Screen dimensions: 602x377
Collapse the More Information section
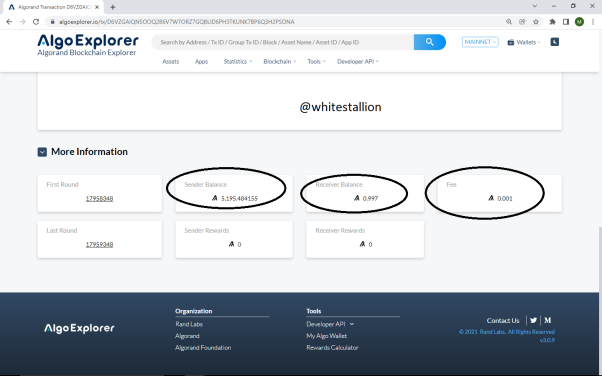point(42,152)
